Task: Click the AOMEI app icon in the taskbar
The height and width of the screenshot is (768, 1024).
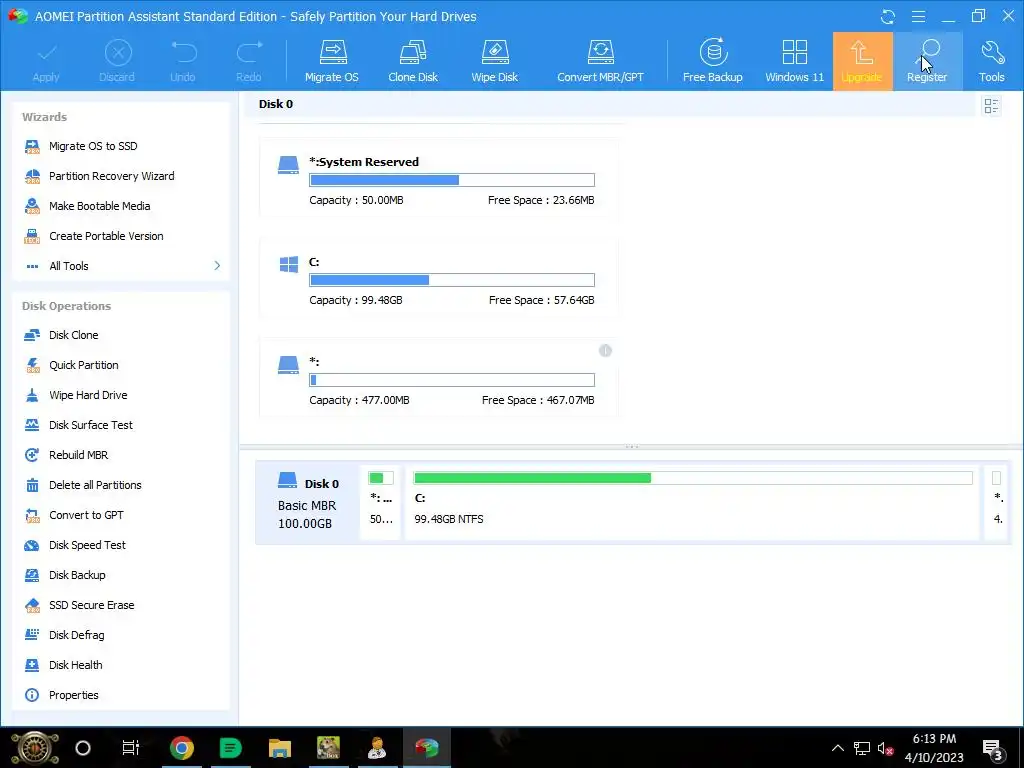Action: (427, 748)
